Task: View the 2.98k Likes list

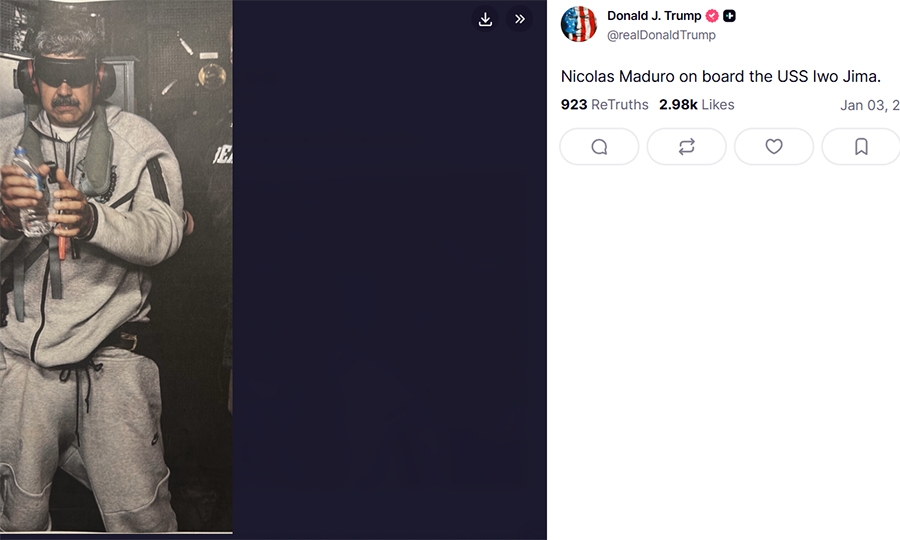Action: pyautogui.click(x=678, y=105)
